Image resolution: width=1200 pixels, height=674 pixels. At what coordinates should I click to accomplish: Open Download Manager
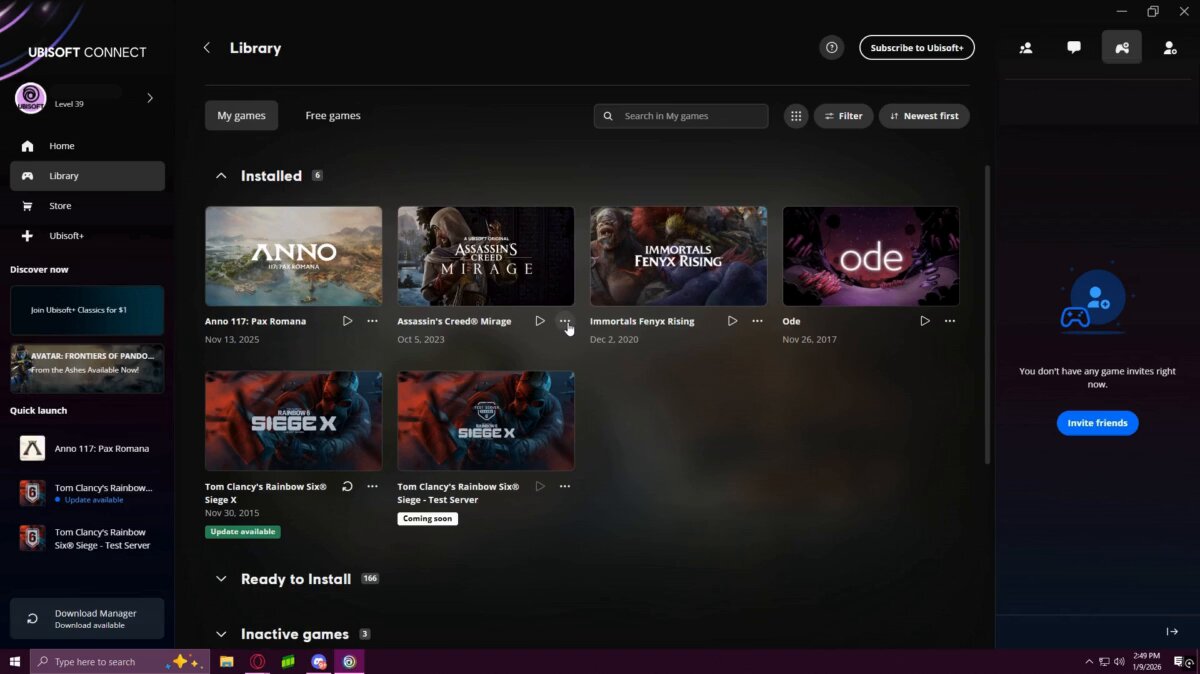click(x=87, y=619)
